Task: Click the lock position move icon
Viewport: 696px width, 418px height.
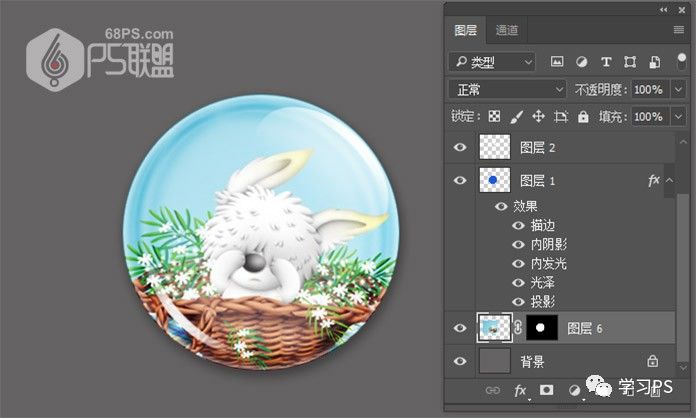Action: (x=538, y=117)
